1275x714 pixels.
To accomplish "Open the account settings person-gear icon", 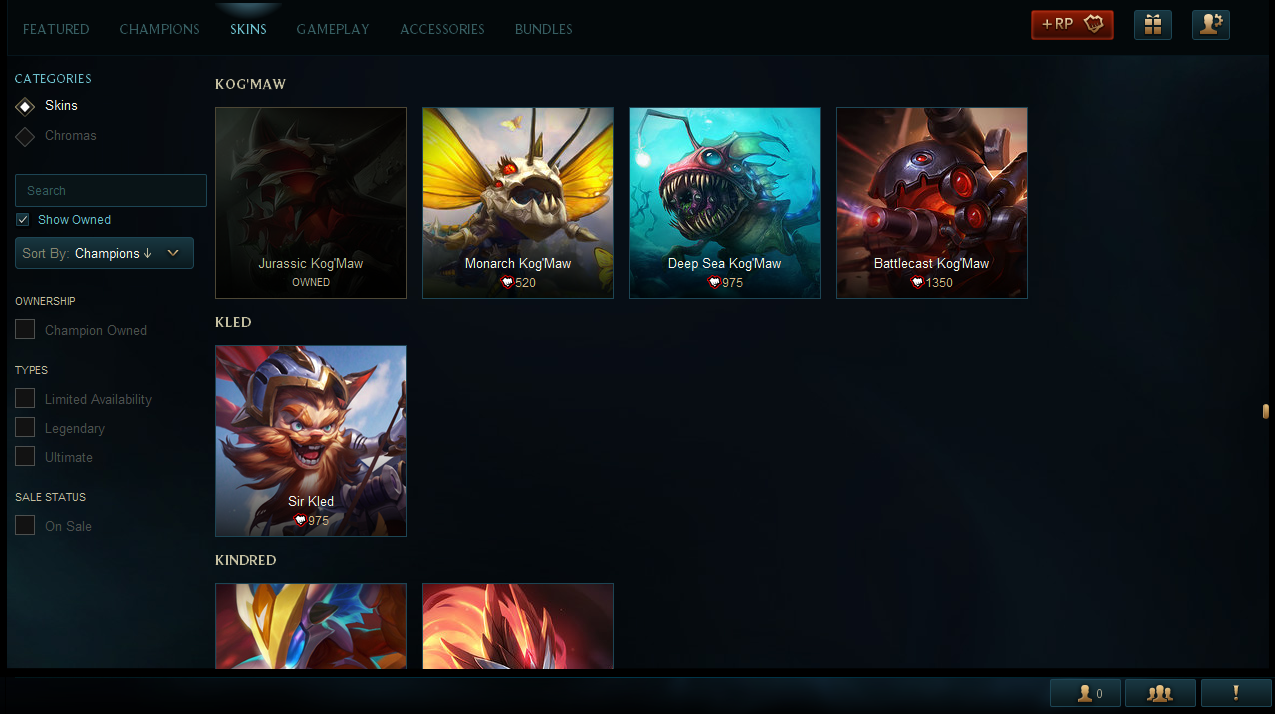I will pos(1211,25).
